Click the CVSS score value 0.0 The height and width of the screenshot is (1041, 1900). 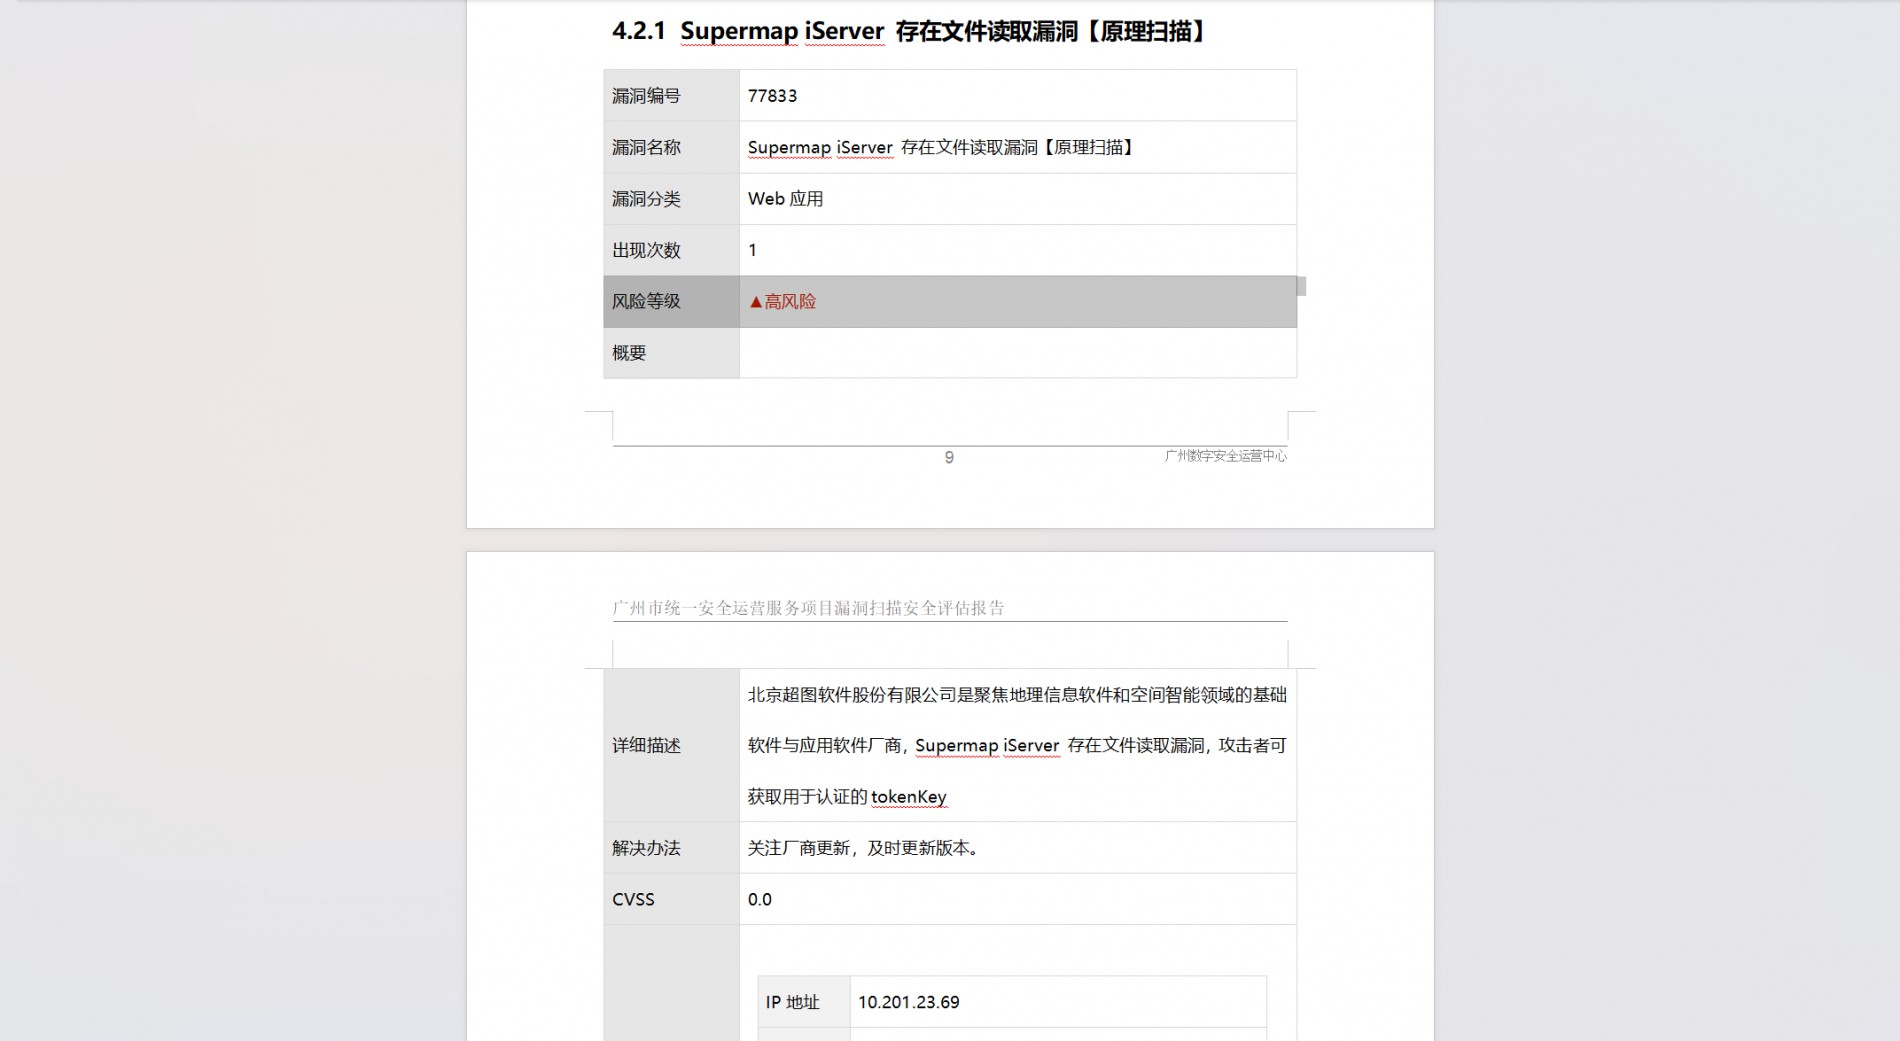click(x=759, y=900)
